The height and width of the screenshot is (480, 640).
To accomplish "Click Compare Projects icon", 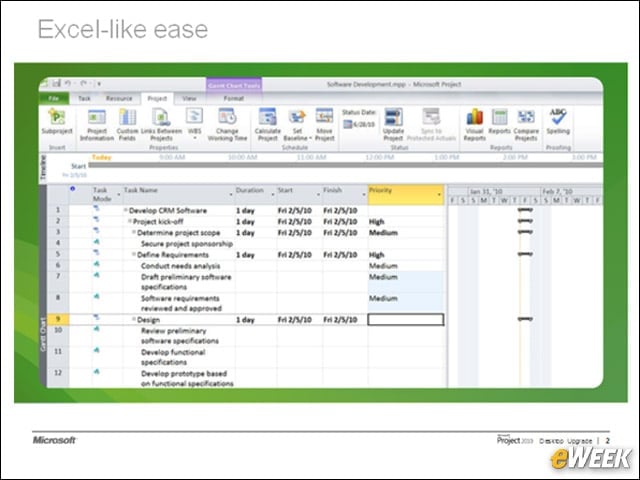I will coord(526,117).
